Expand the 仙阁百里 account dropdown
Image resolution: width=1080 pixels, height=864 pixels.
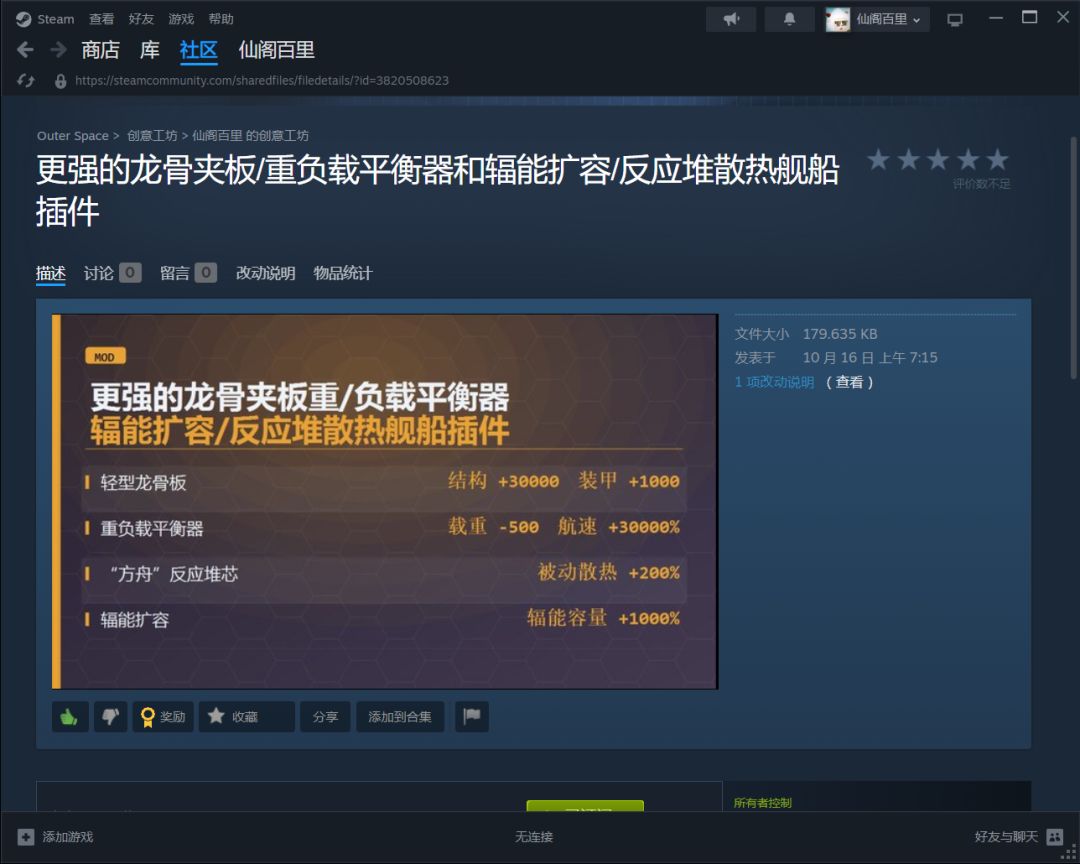pos(889,19)
